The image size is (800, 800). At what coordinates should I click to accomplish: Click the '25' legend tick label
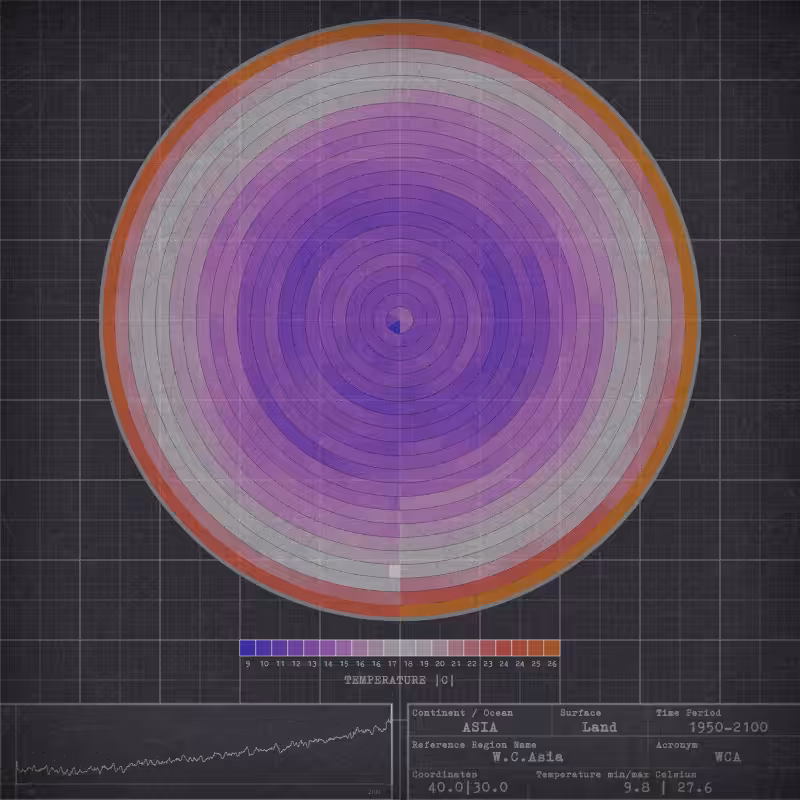[536, 664]
